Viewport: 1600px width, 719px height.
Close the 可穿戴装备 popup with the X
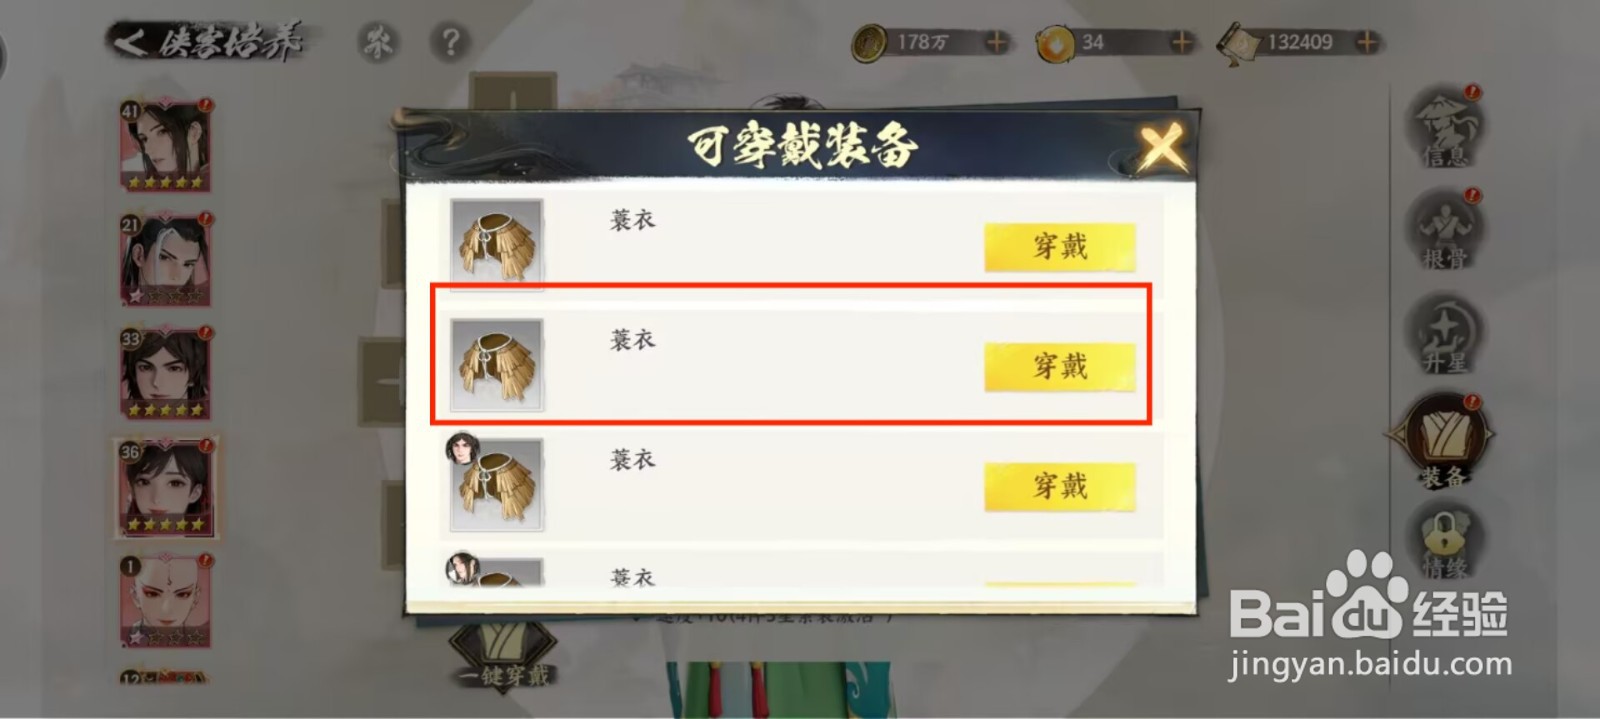1161,147
